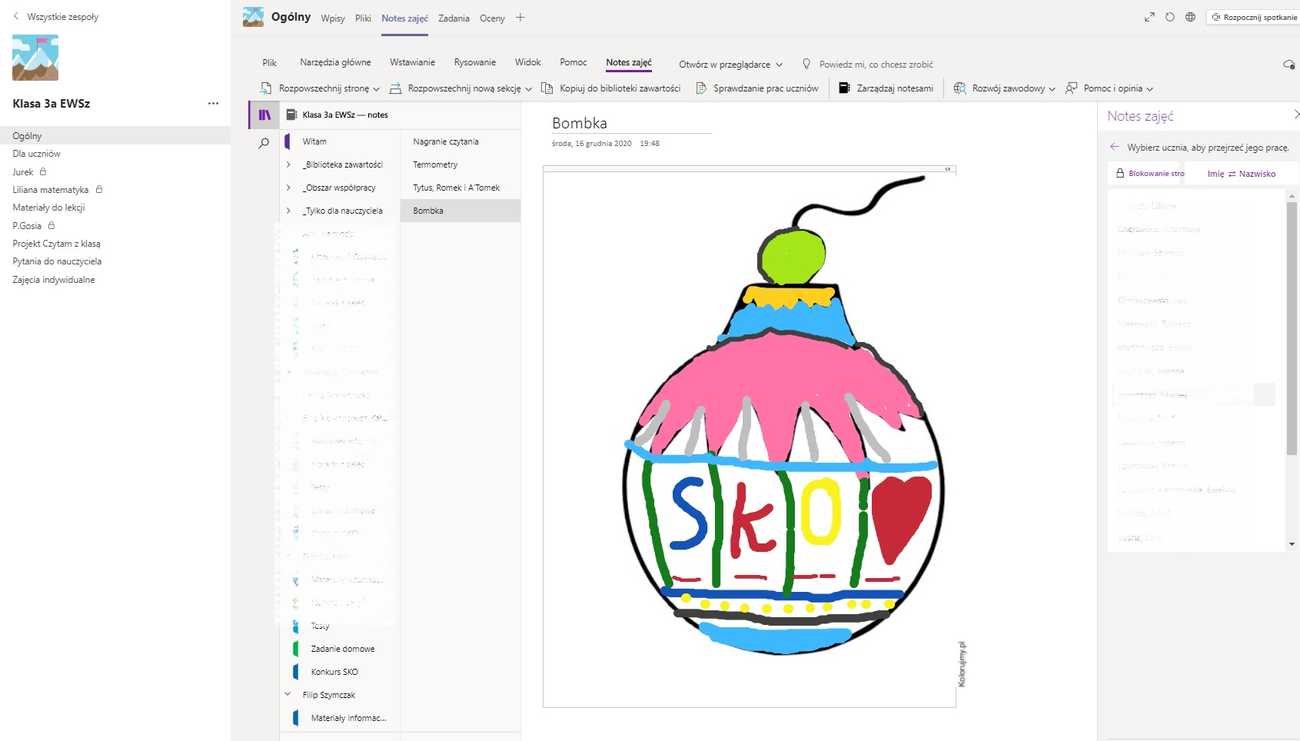The height and width of the screenshot is (741, 1300).
Task: Select the Bombka page in the list
Action: click(x=460, y=211)
